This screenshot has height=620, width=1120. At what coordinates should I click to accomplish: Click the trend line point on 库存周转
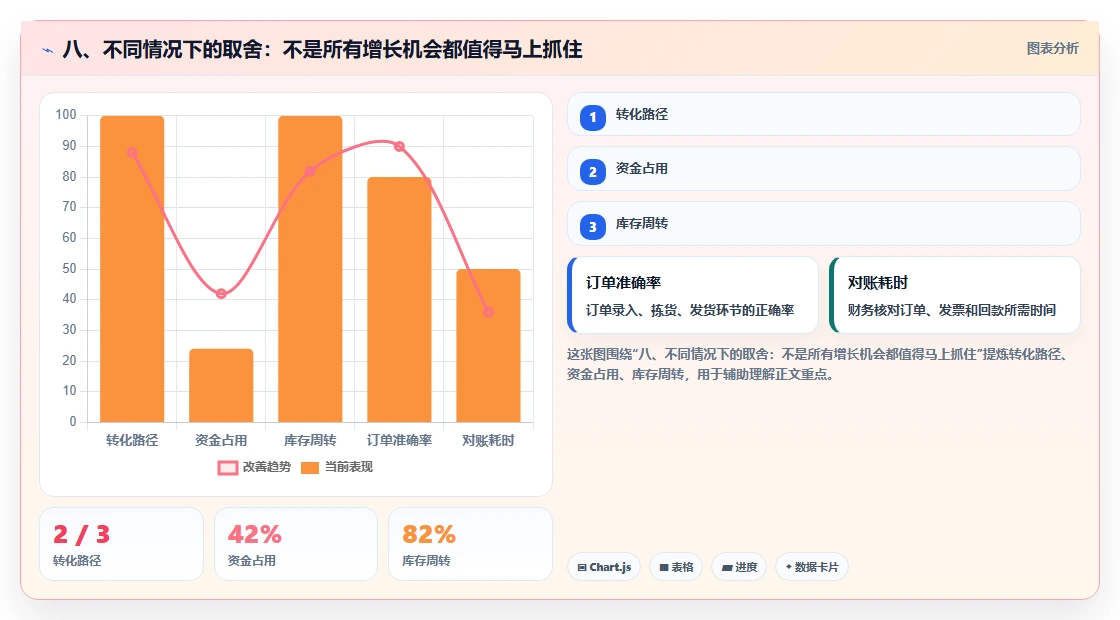point(310,171)
